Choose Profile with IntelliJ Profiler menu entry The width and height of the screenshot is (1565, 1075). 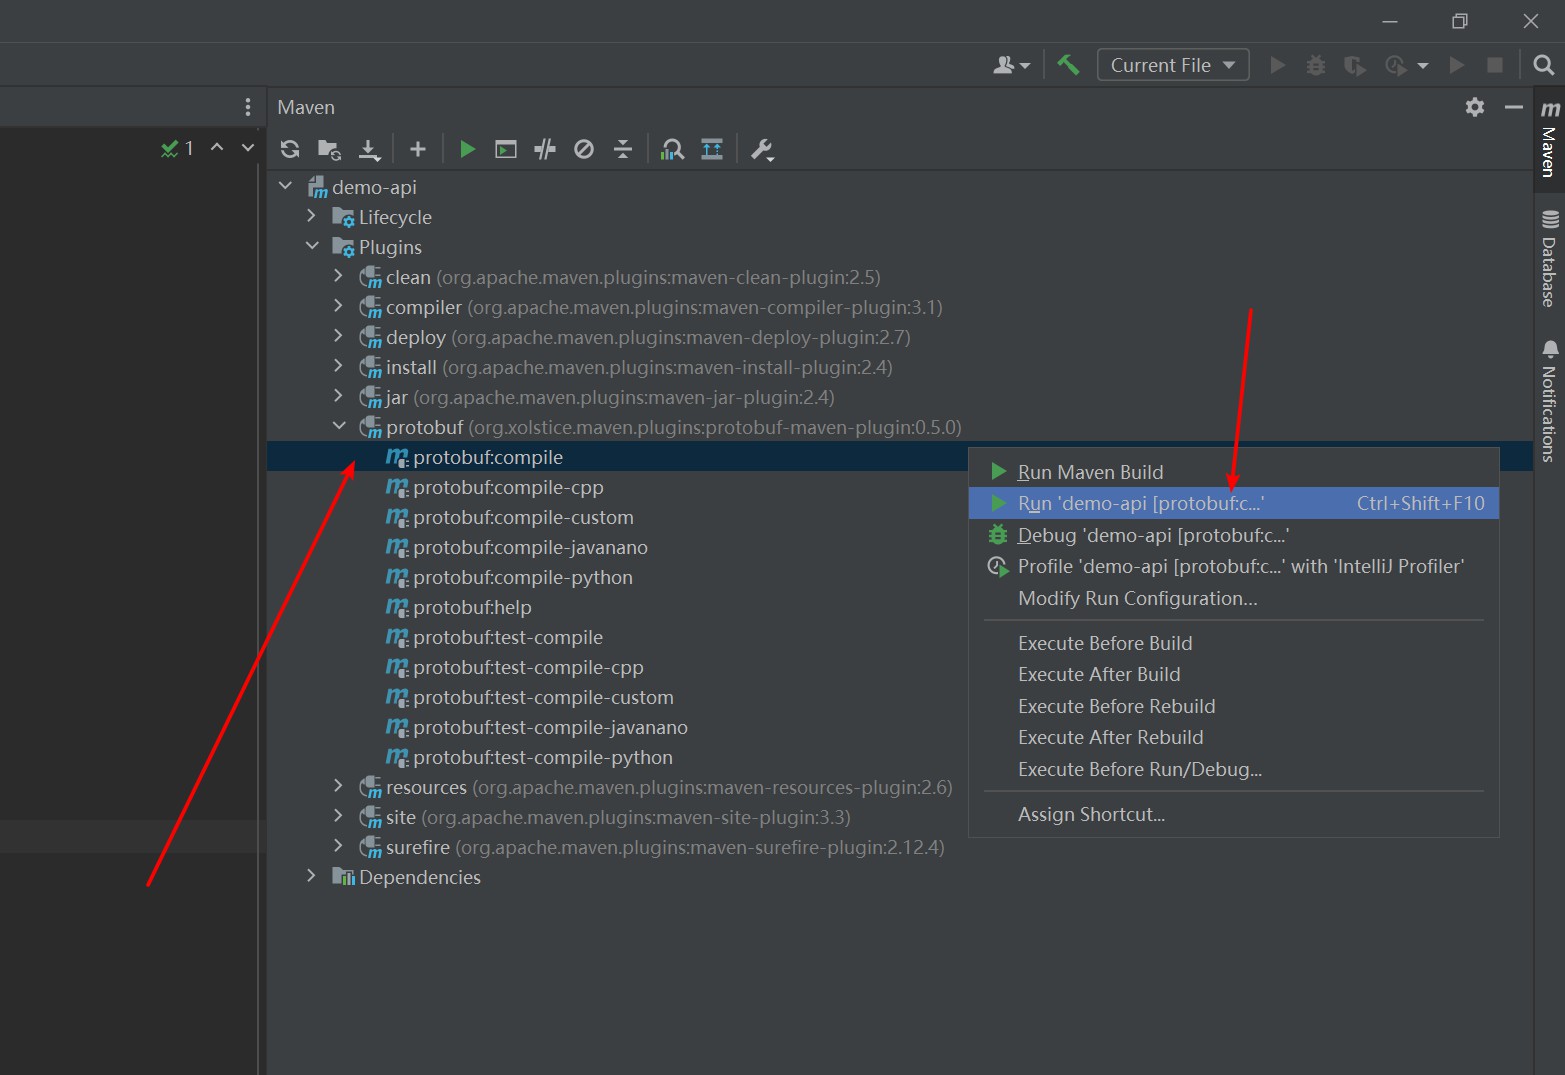[1233, 566]
